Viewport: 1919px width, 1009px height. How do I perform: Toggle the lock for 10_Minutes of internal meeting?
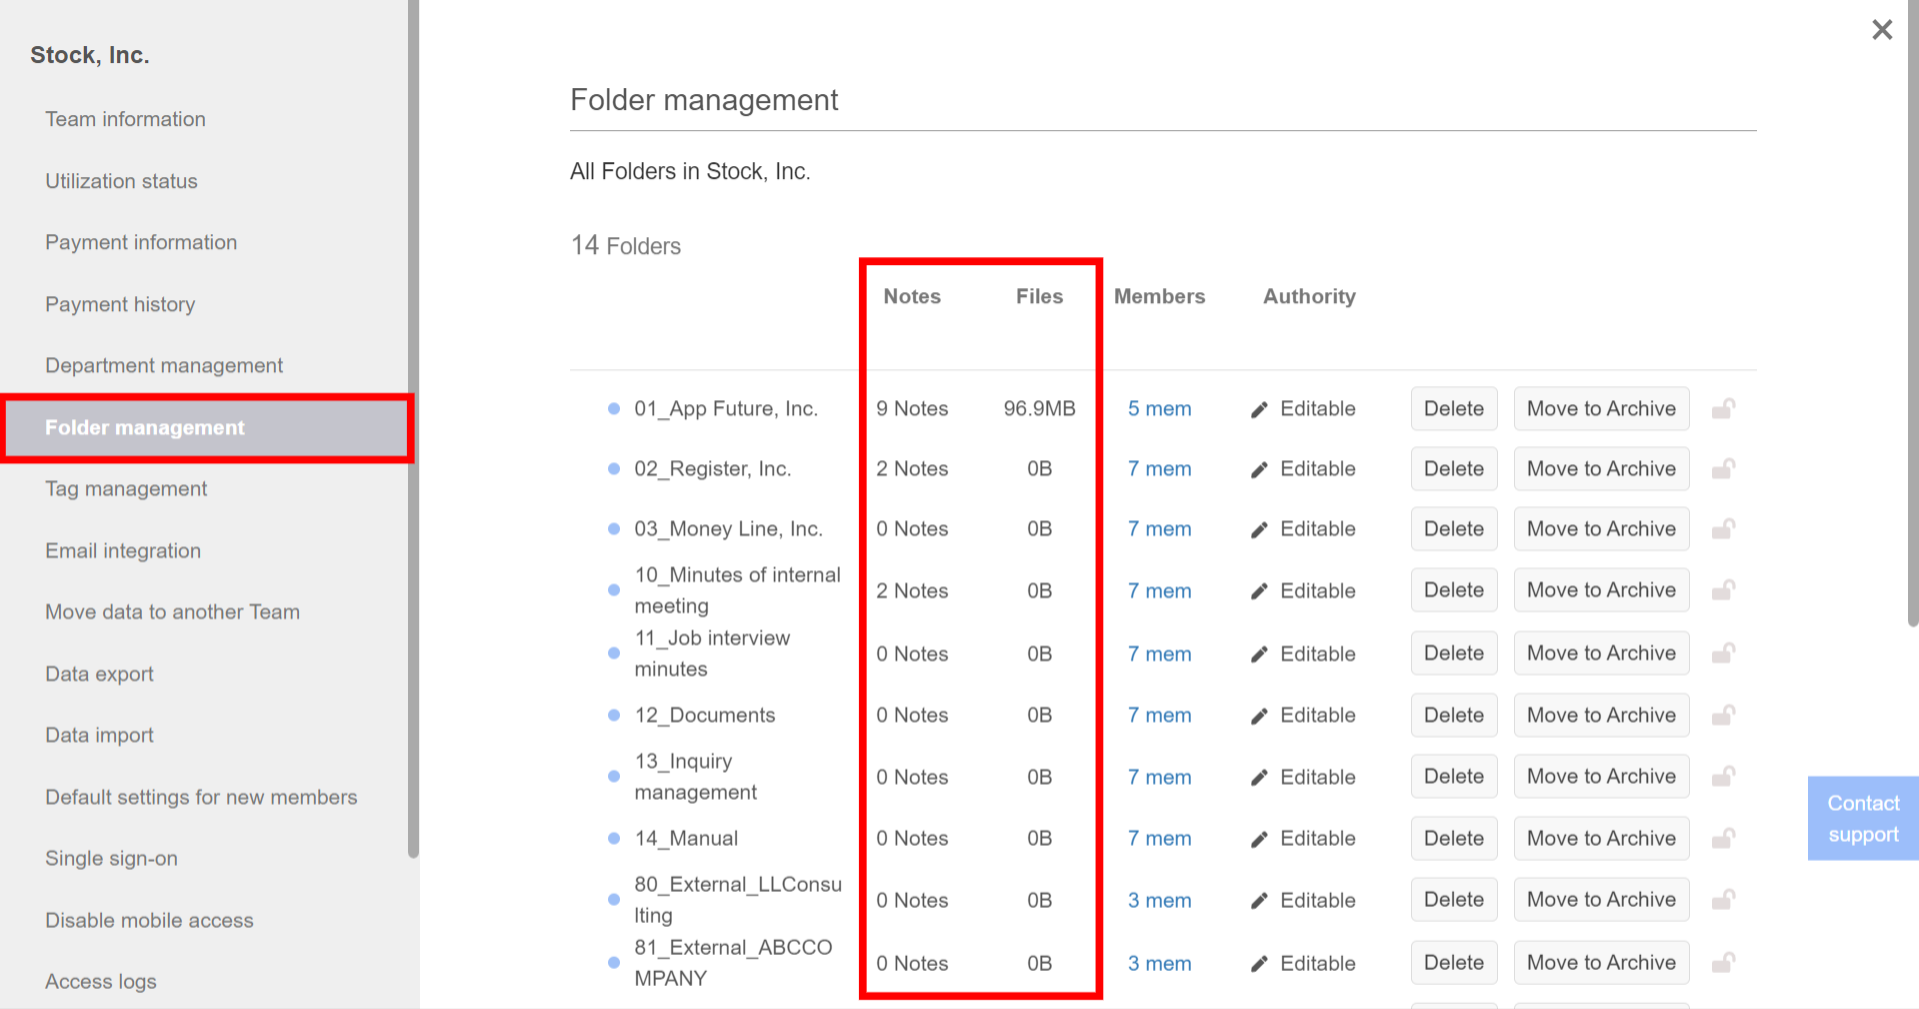1724,590
